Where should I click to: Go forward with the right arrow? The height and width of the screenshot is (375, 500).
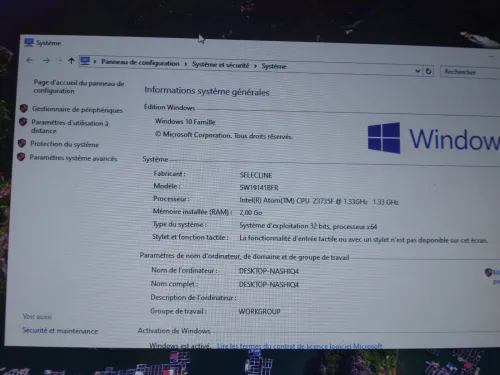pyautogui.click(x=46, y=61)
